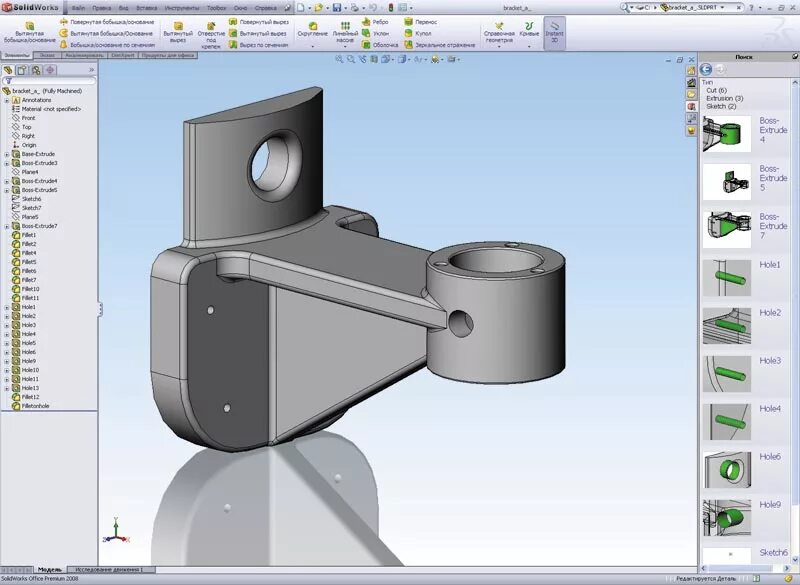Switch to the Эскиз tab
Screen dimensions: 800x585
point(46,56)
